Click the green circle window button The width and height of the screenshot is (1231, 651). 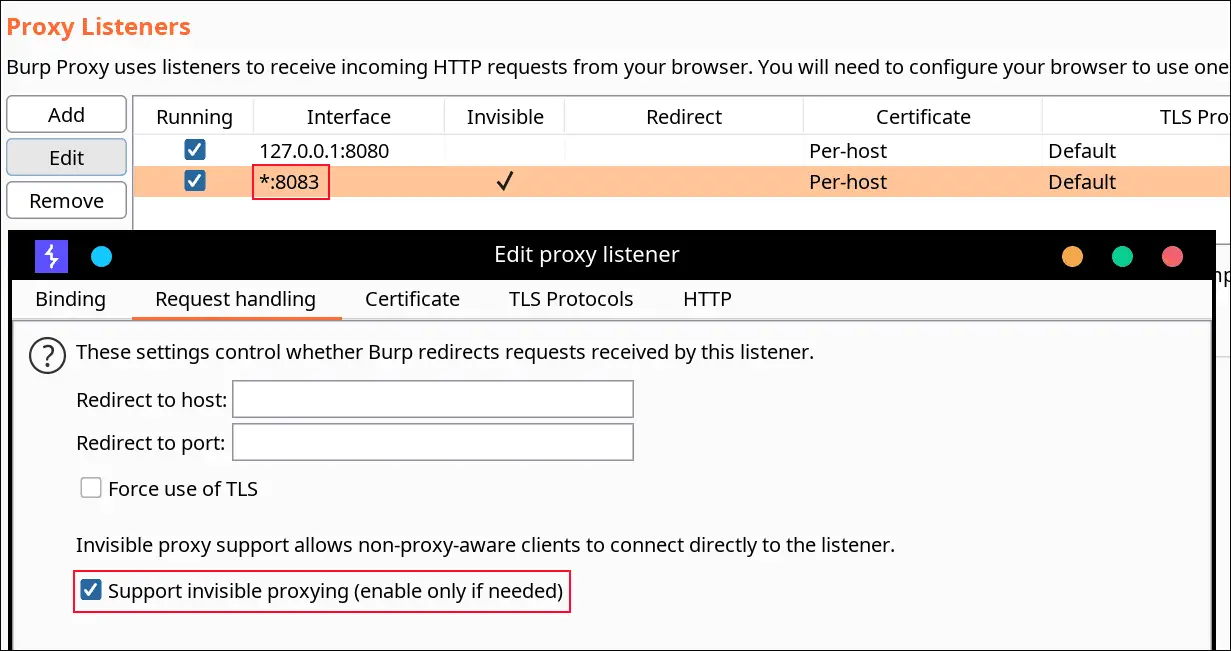point(1122,257)
